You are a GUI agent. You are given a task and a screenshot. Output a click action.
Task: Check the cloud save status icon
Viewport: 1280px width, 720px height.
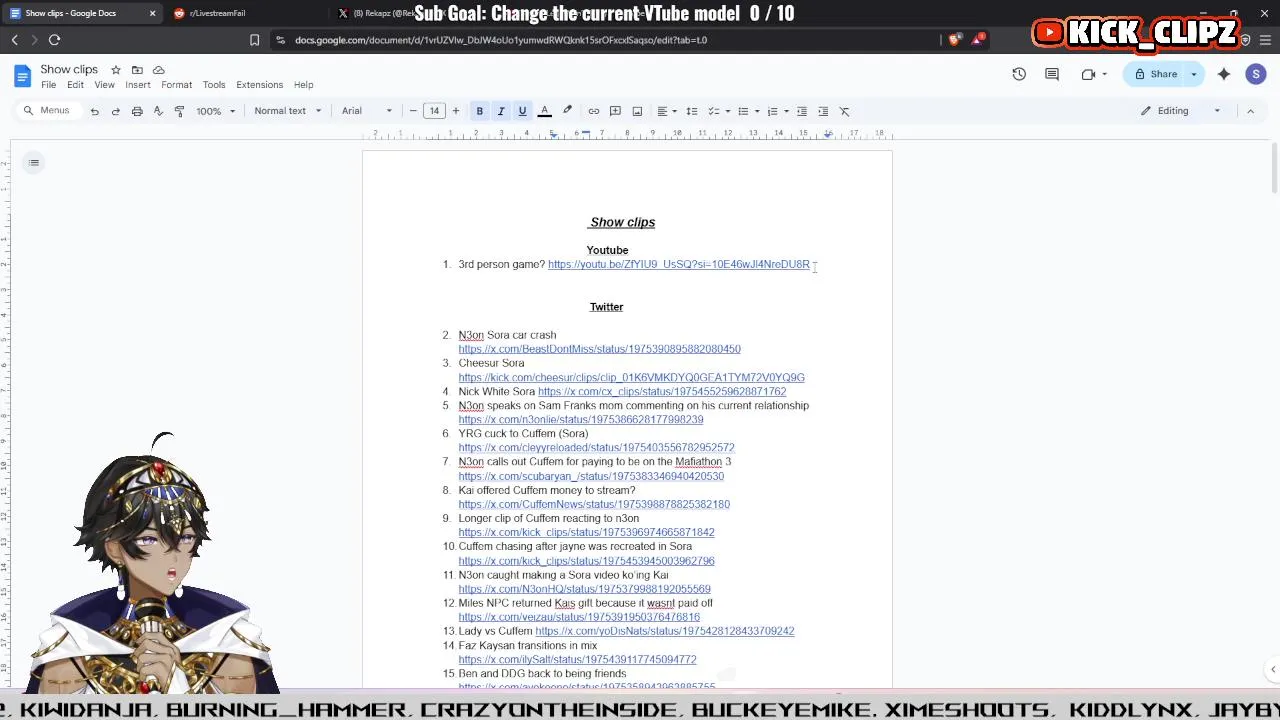point(158,70)
